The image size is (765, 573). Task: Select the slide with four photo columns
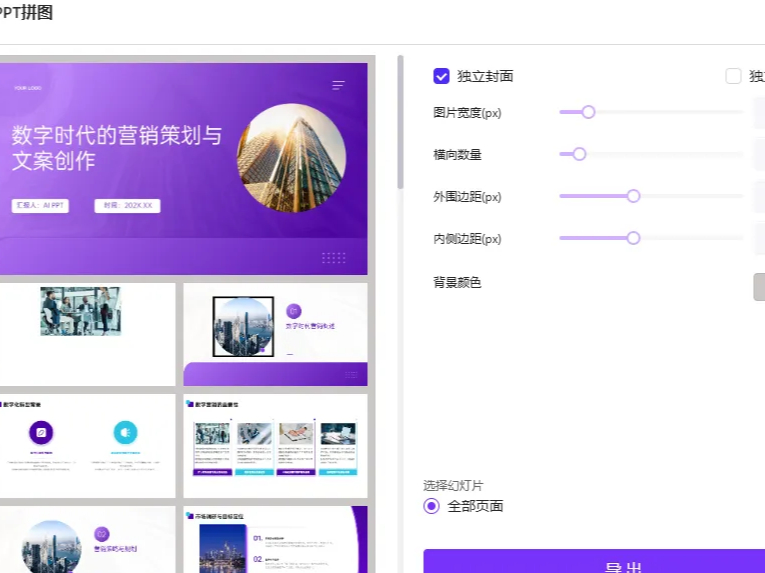click(275, 446)
